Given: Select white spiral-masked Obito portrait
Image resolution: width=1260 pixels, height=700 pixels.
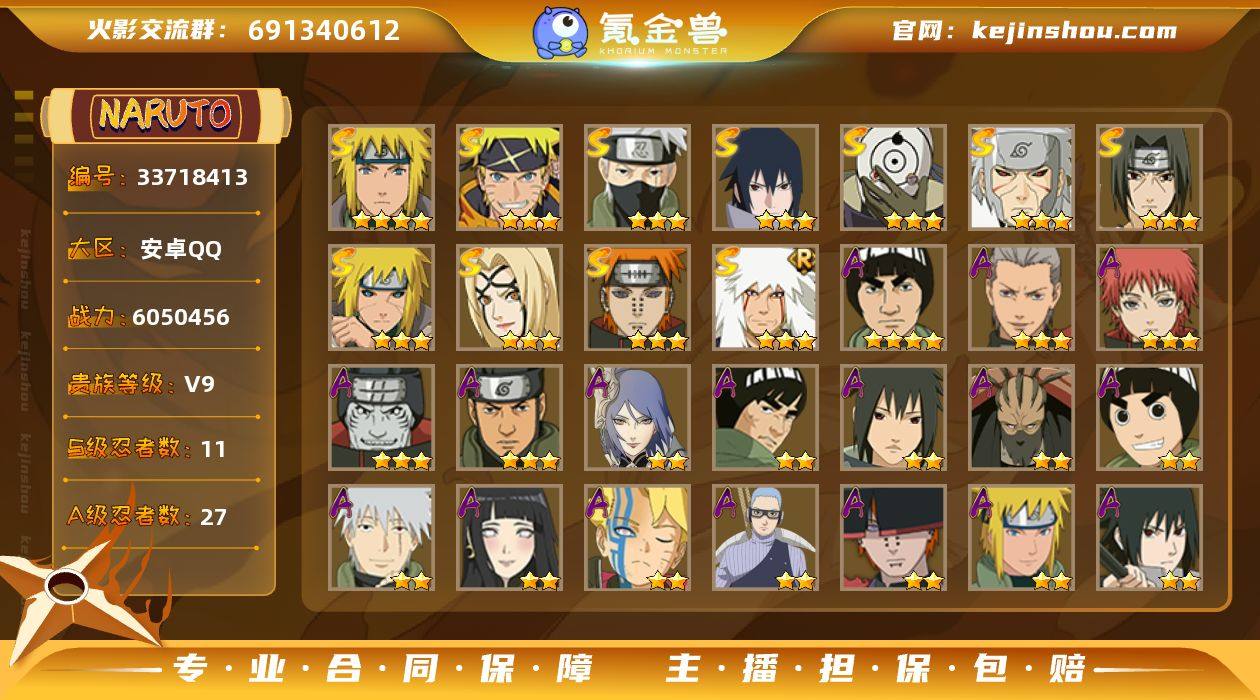Looking at the screenshot, I should (893, 177).
